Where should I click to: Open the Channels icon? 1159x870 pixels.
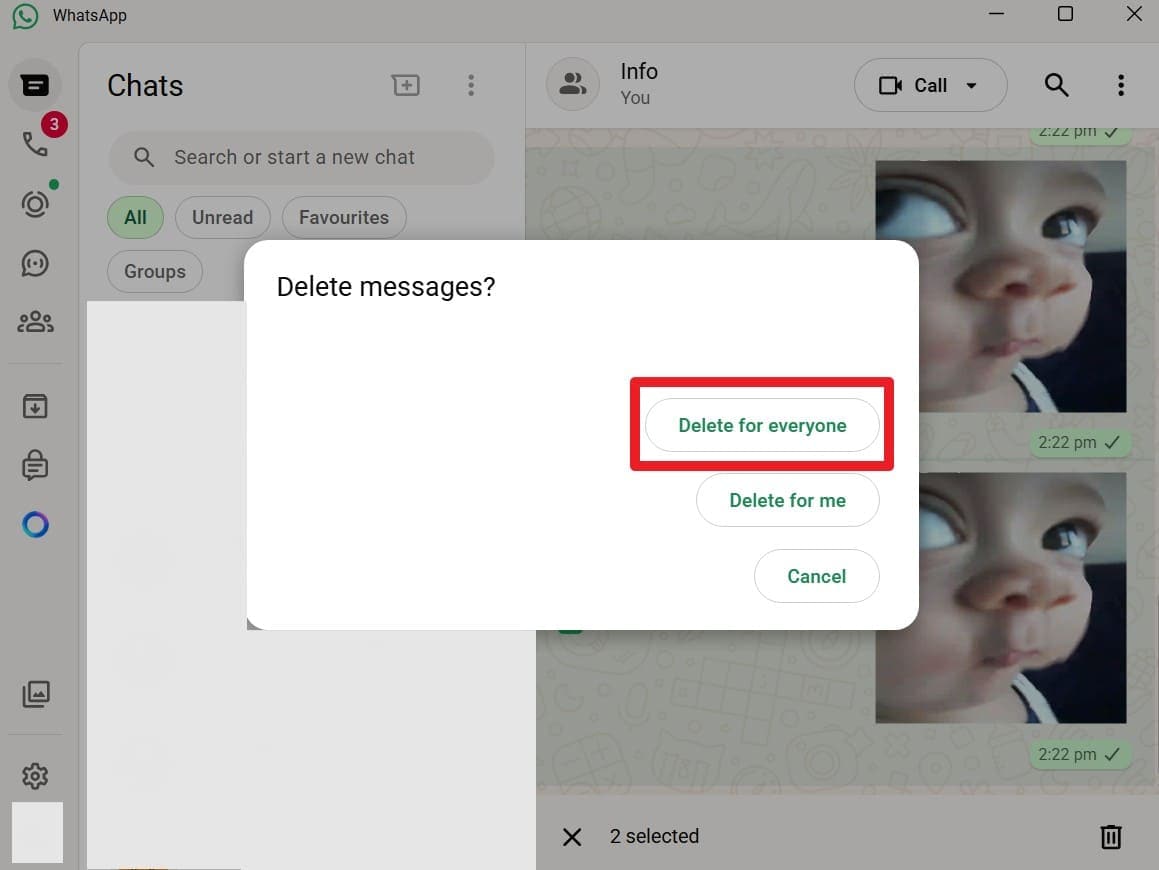(35, 263)
